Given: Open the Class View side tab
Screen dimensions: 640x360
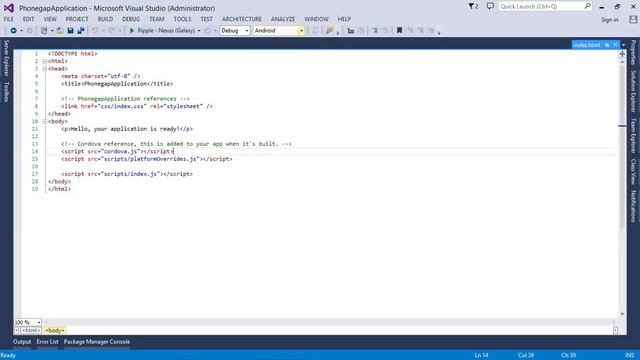Looking at the screenshot, I should point(633,172).
